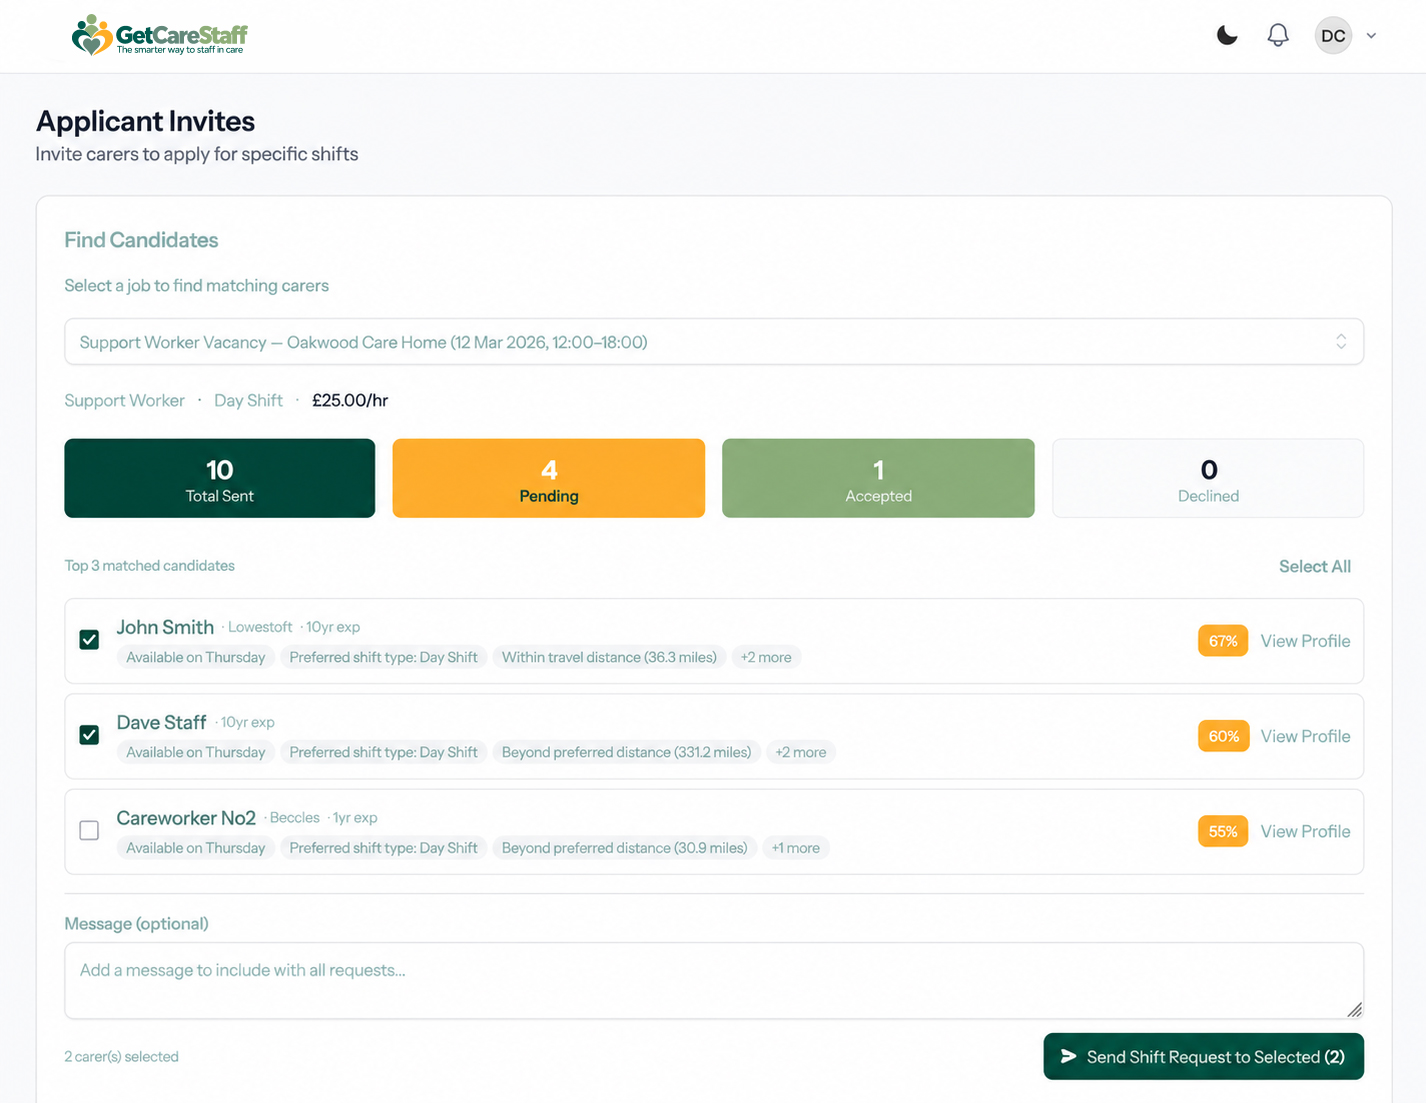Click 'Beyond preferred distance (30.9 miles)' tag
This screenshot has width=1426, height=1103.
point(624,848)
